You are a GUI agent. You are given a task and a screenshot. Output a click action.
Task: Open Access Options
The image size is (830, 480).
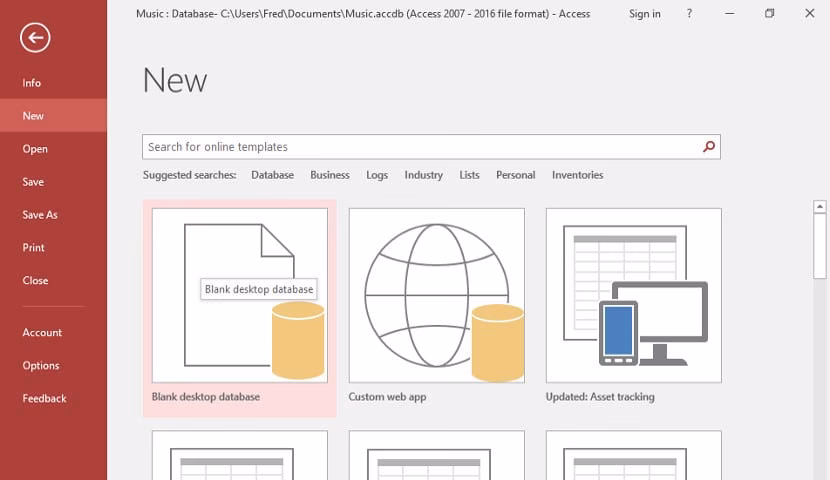[53, 365]
